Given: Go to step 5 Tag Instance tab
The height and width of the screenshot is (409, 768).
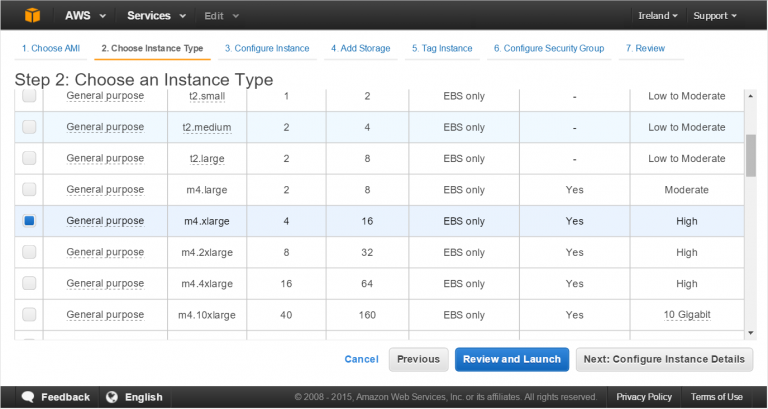Looking at the screenshot, I should click(x=442, y=48).
